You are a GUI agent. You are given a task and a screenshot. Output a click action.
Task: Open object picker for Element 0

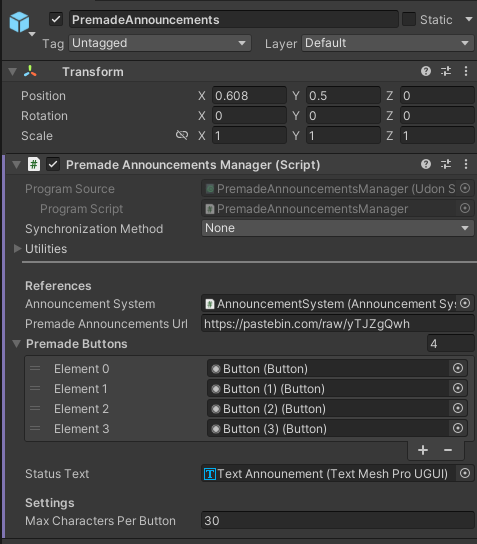pyautogui.click(x=458, y=368)
